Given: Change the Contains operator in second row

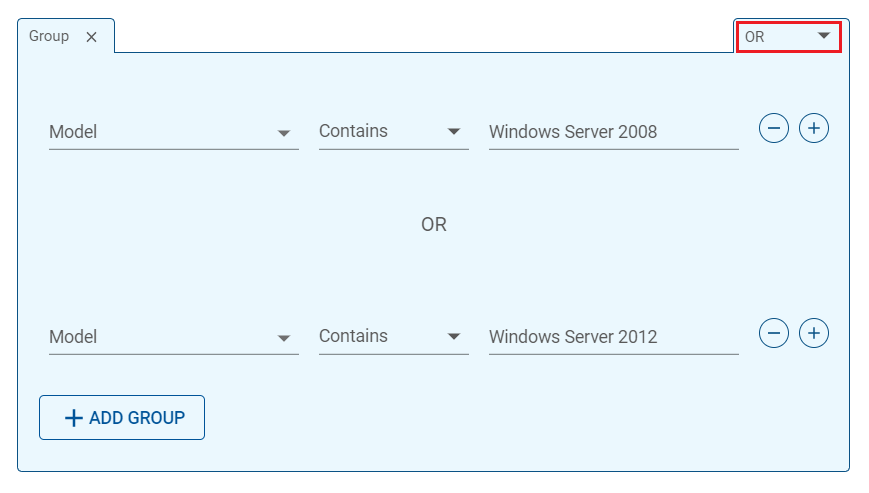Looking at the screenshot, I should pyautogui.click(x=393, y=337).
